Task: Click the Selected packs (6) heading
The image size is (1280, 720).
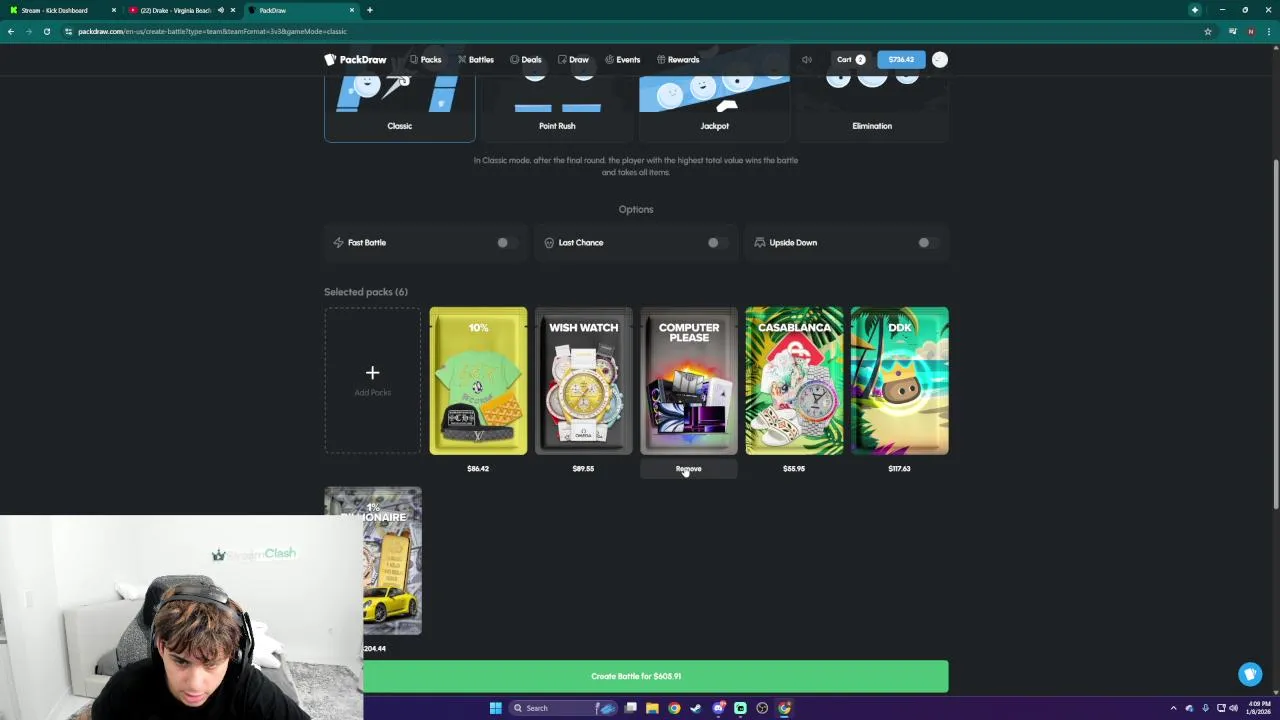Action: coord(366,292)
